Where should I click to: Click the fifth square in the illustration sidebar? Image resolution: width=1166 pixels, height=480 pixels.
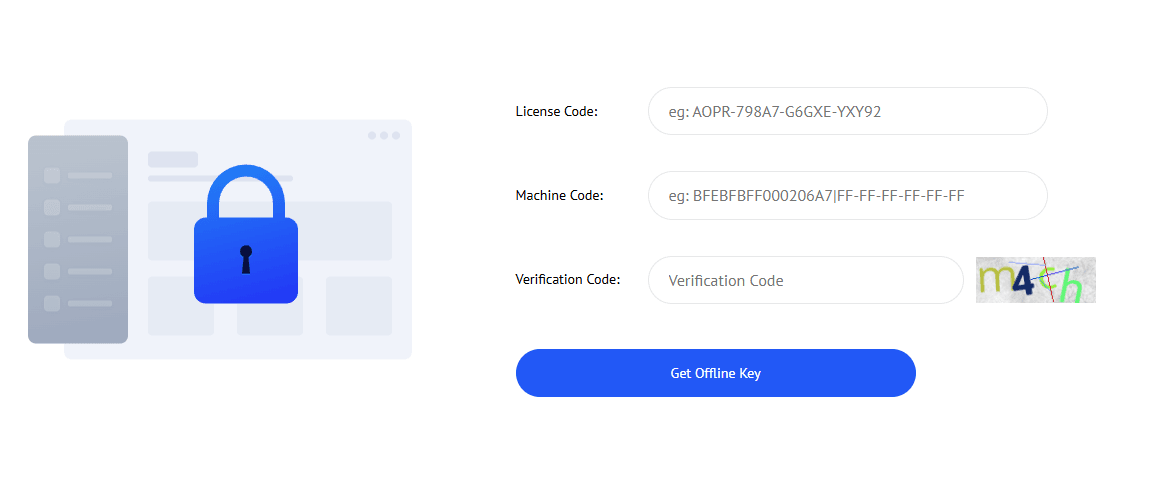point(52,303)
